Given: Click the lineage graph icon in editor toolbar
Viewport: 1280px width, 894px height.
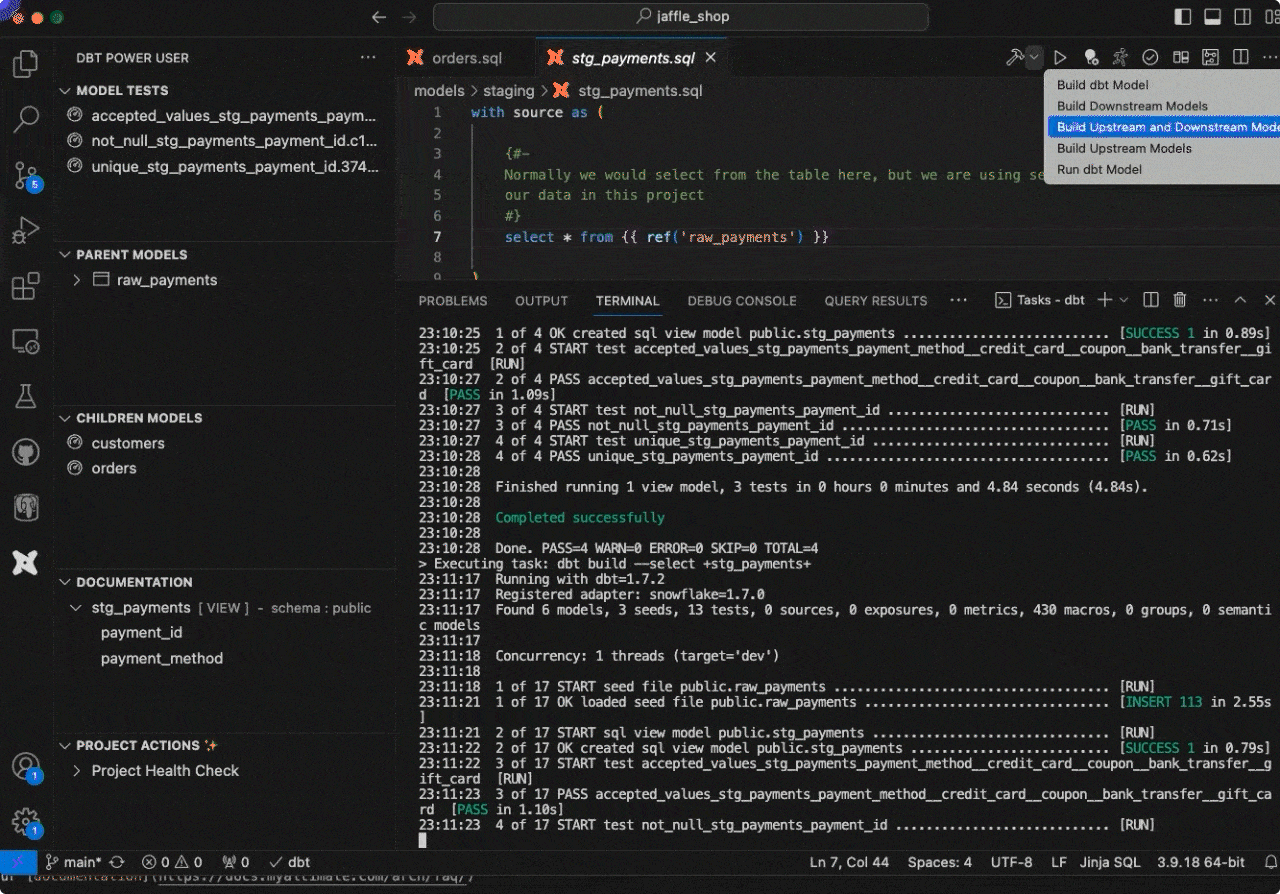Looking at the screenshot, I should click(x=1210, y=58).
